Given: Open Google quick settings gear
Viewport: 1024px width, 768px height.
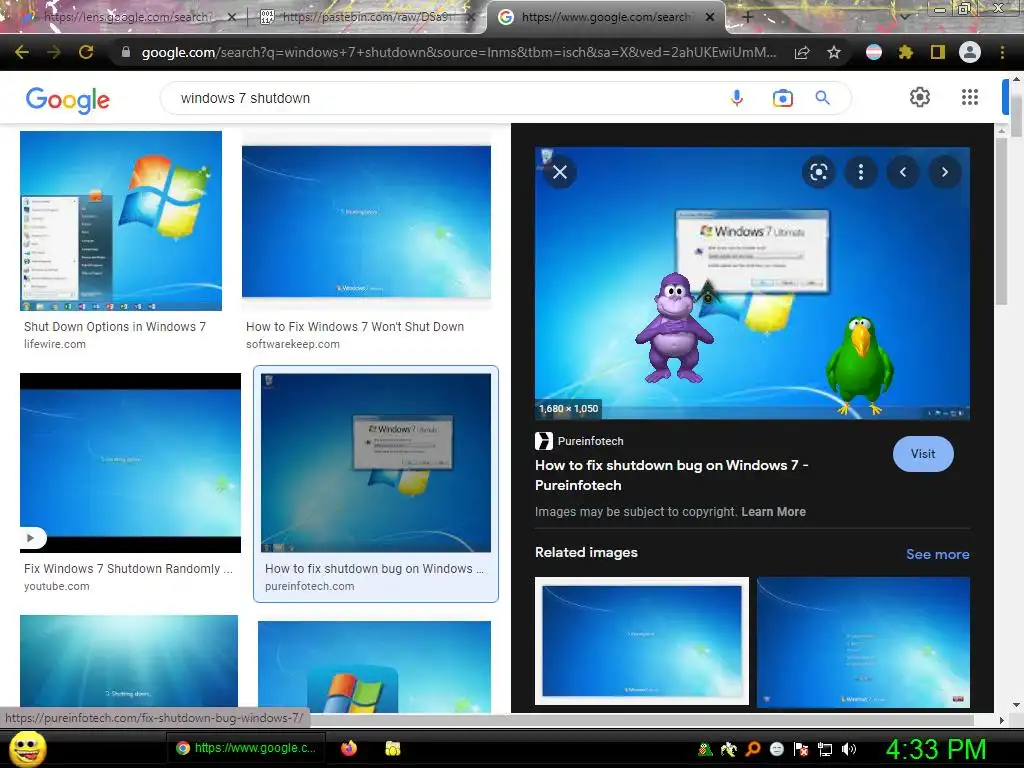Looking at the screenshot, I should tap(920, 97).
